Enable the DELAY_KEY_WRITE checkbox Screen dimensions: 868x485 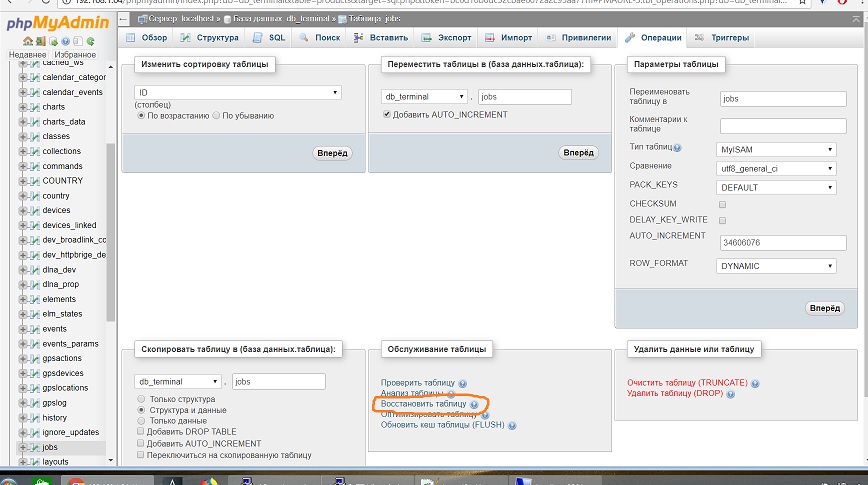(722, 220)
